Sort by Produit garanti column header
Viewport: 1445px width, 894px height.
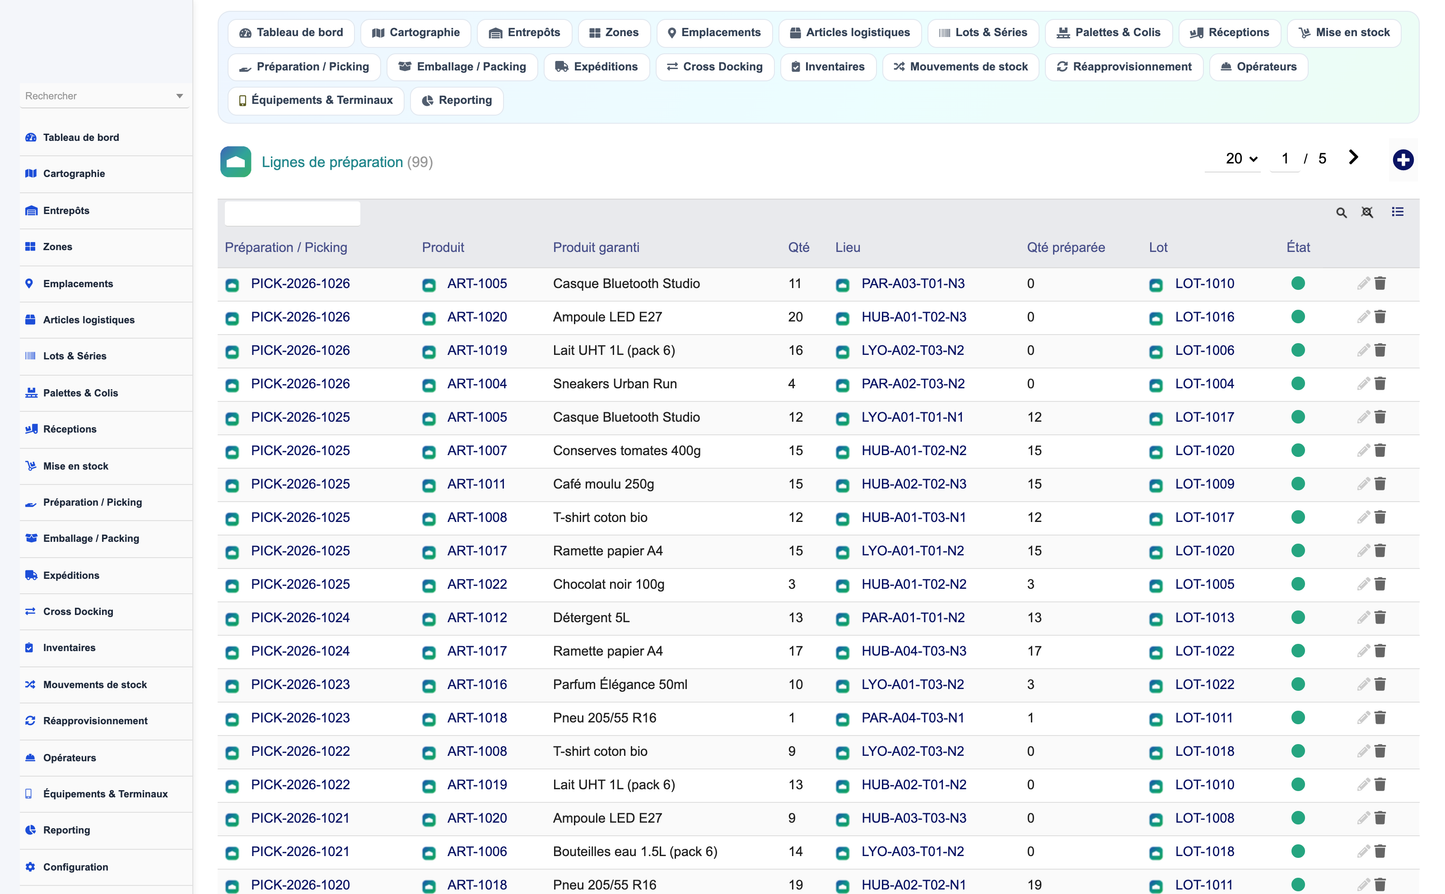pos(596,248)
